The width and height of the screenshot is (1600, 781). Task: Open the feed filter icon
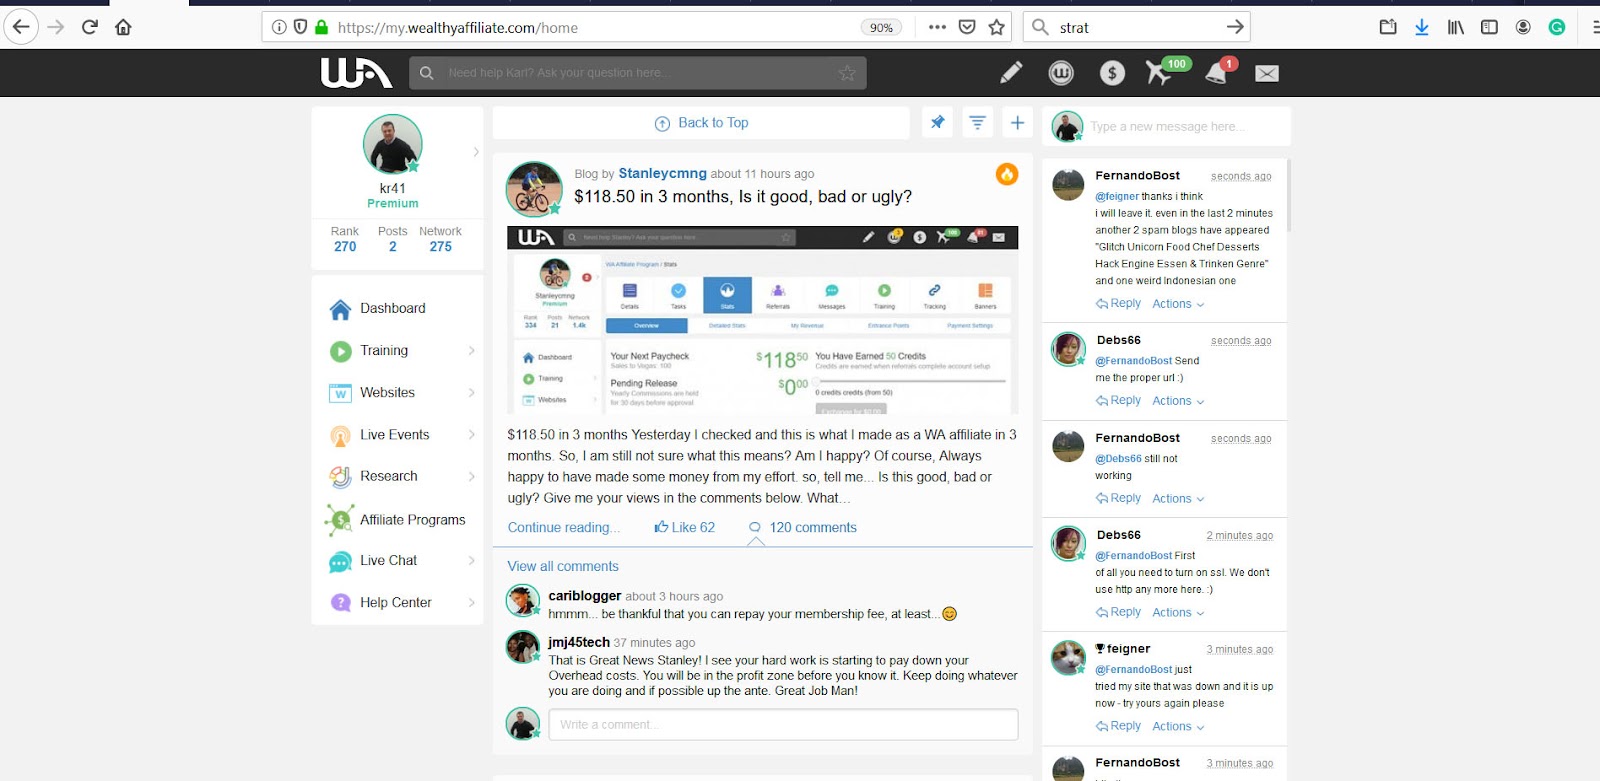[x=978, y=123]
